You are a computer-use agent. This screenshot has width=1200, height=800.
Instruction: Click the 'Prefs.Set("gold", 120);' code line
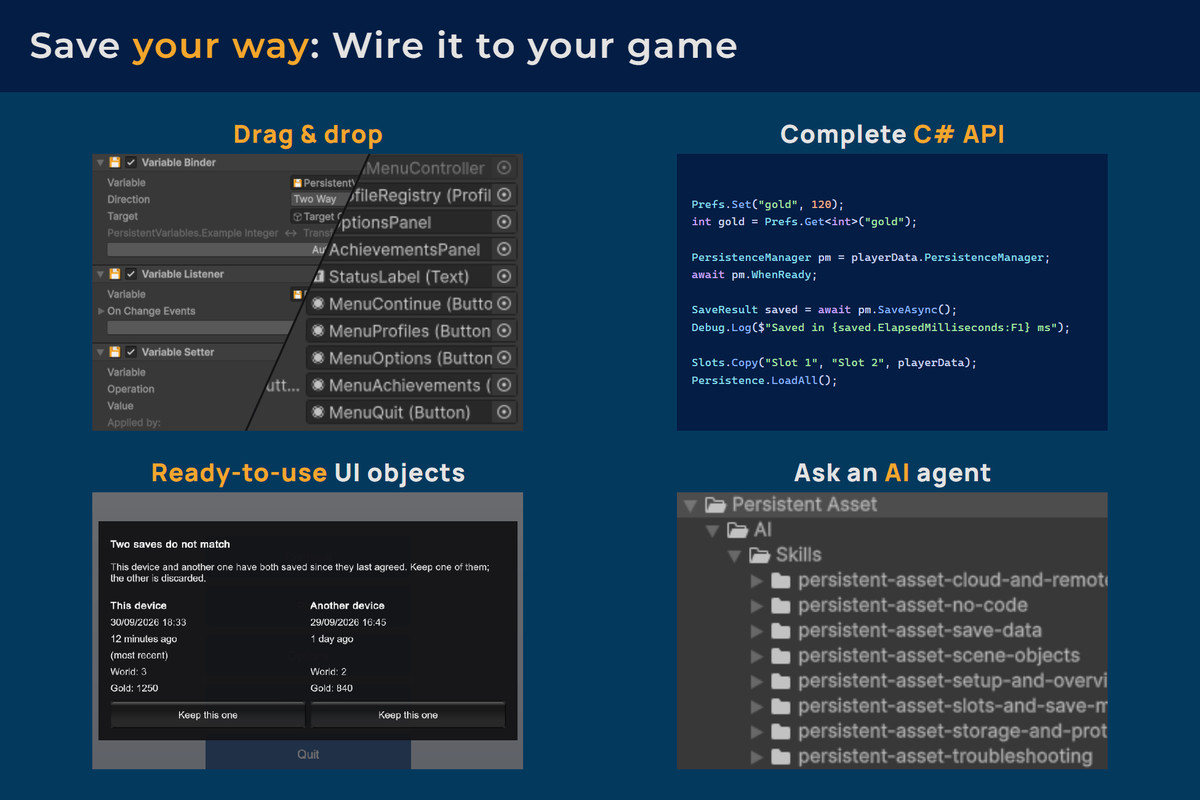pyautogui.click(x=767, y=204)
